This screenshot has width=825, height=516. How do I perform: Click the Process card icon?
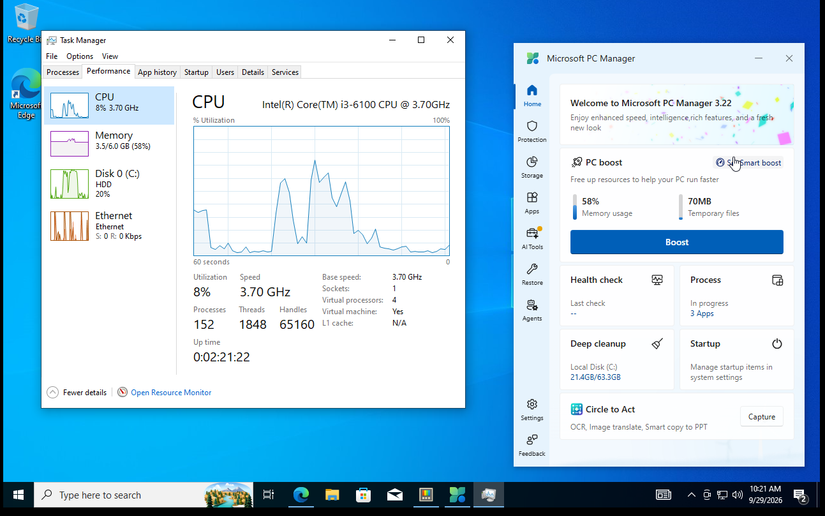pyautogui.click(x=777, y=280)
